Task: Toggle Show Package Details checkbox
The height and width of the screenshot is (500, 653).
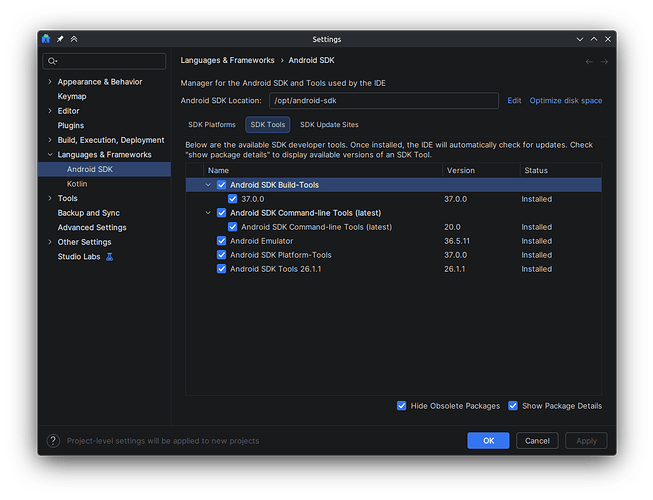Action: click(x=513, y=405)
